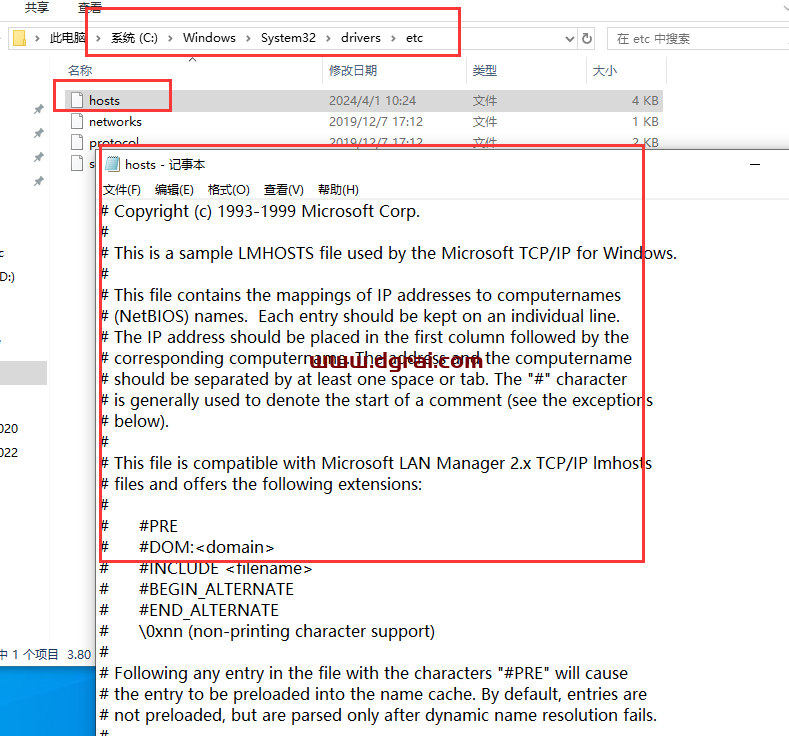Viewport: 789px width, 736px height.
Task: Sort files by 类型 column
Action: point(485,70)
